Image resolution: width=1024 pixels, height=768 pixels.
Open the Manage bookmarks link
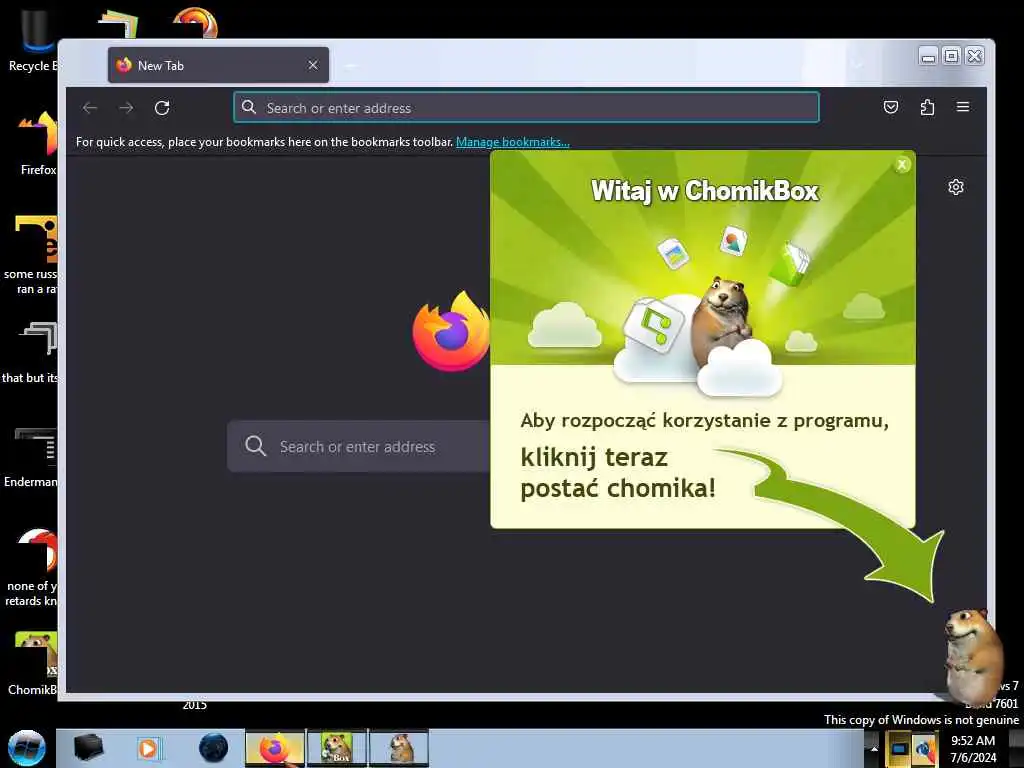(513, 142)
